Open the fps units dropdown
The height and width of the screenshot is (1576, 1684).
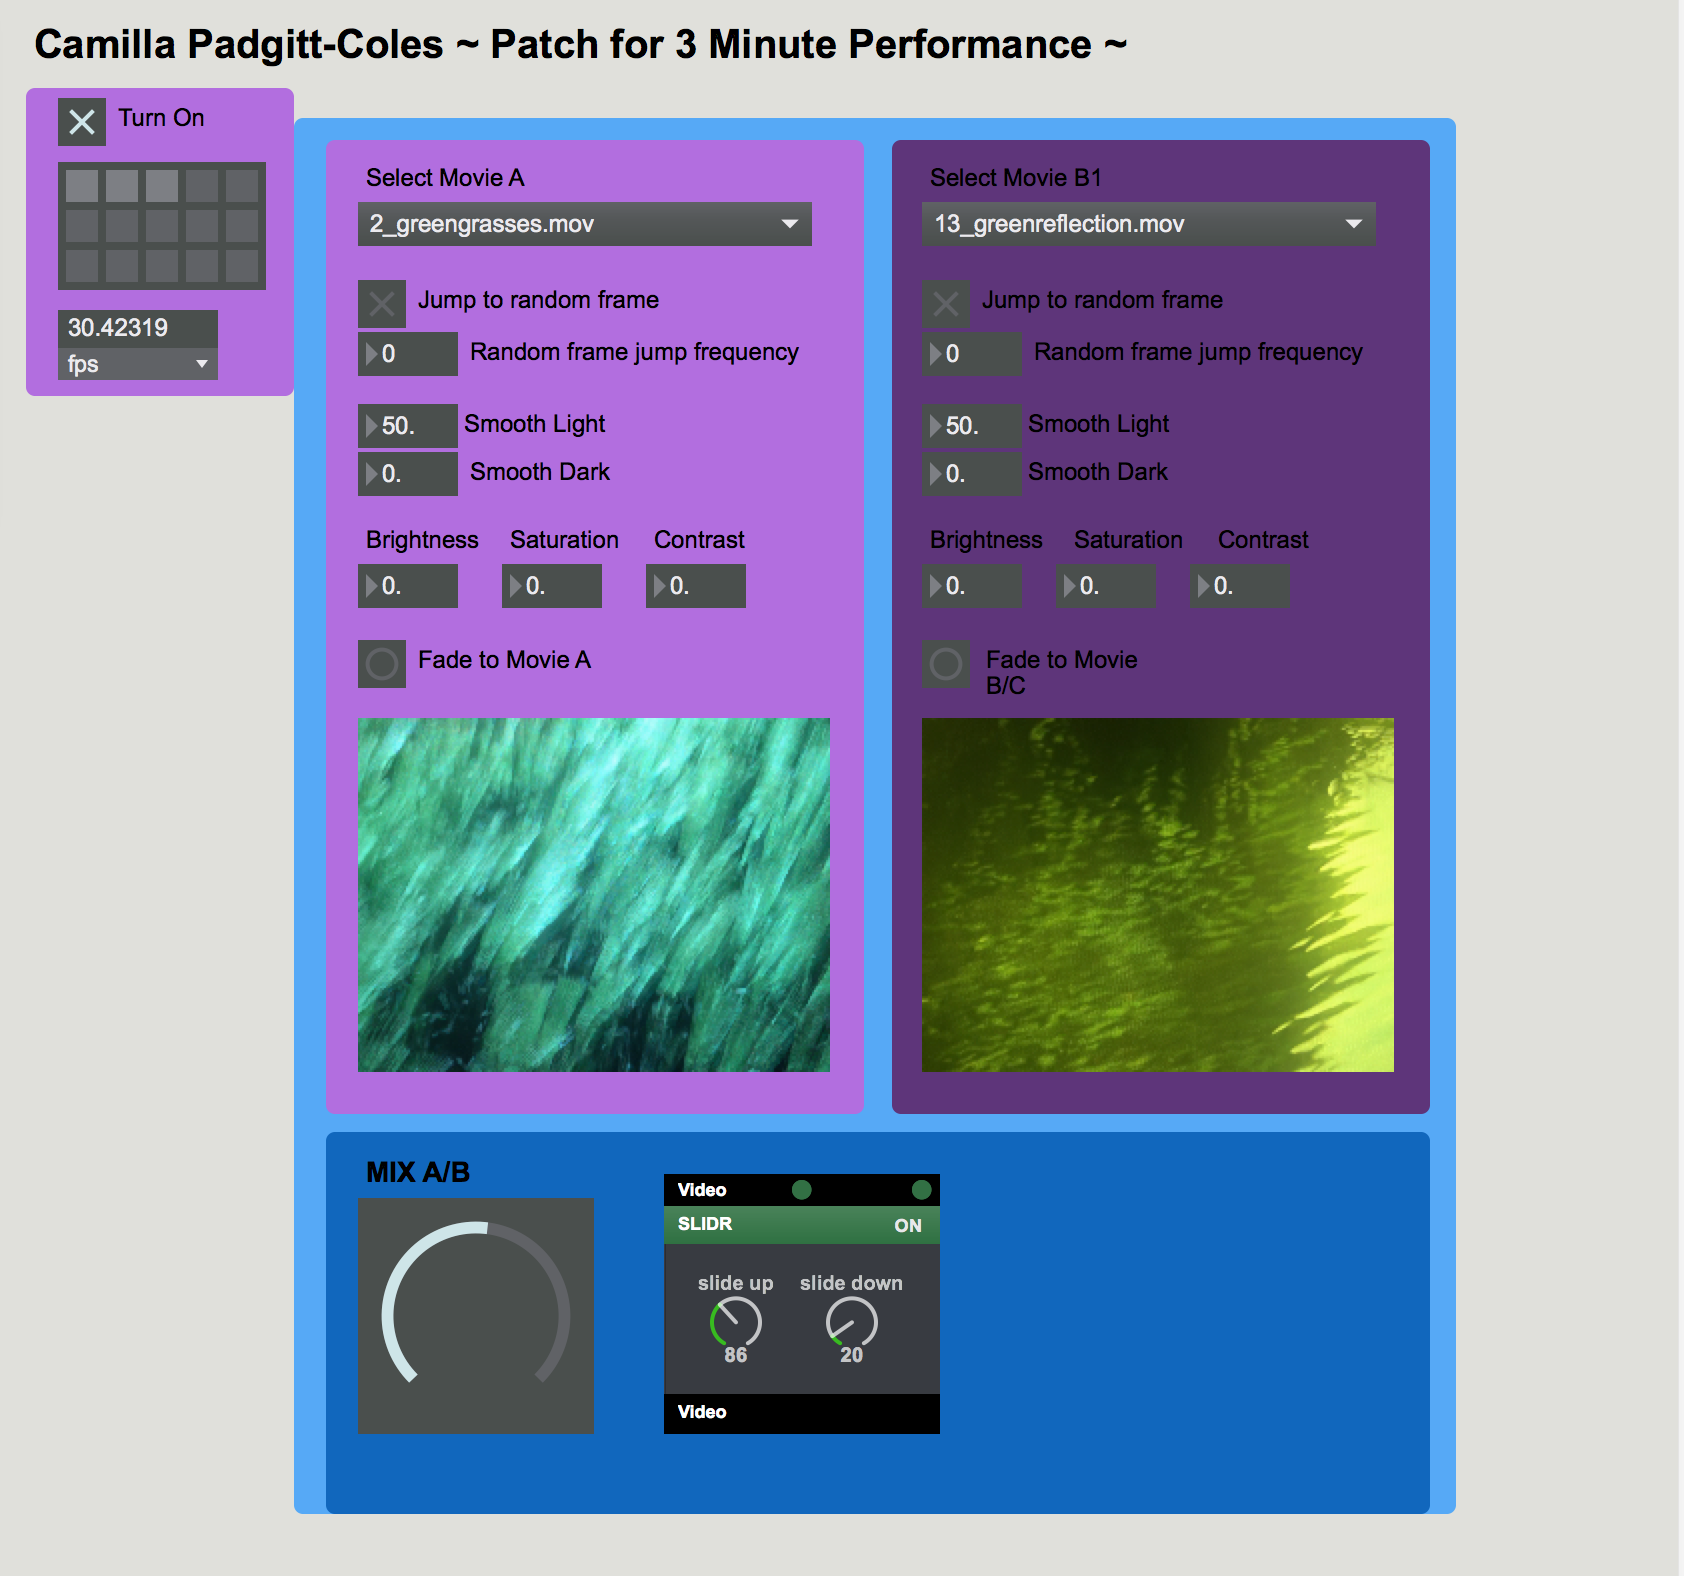click(138, 364)
